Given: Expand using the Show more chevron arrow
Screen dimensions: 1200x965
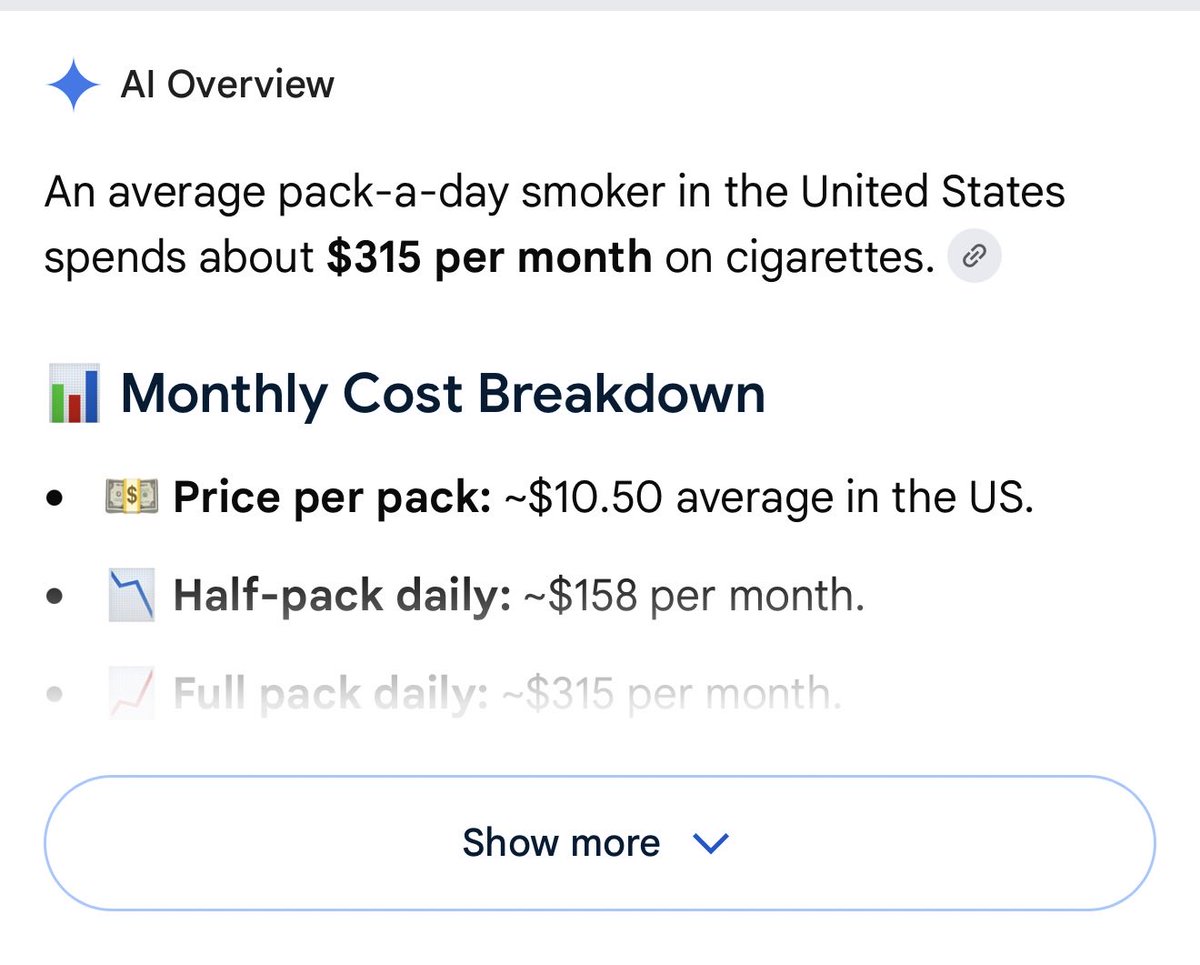Looking at the screenshot, I should (711, 843).
